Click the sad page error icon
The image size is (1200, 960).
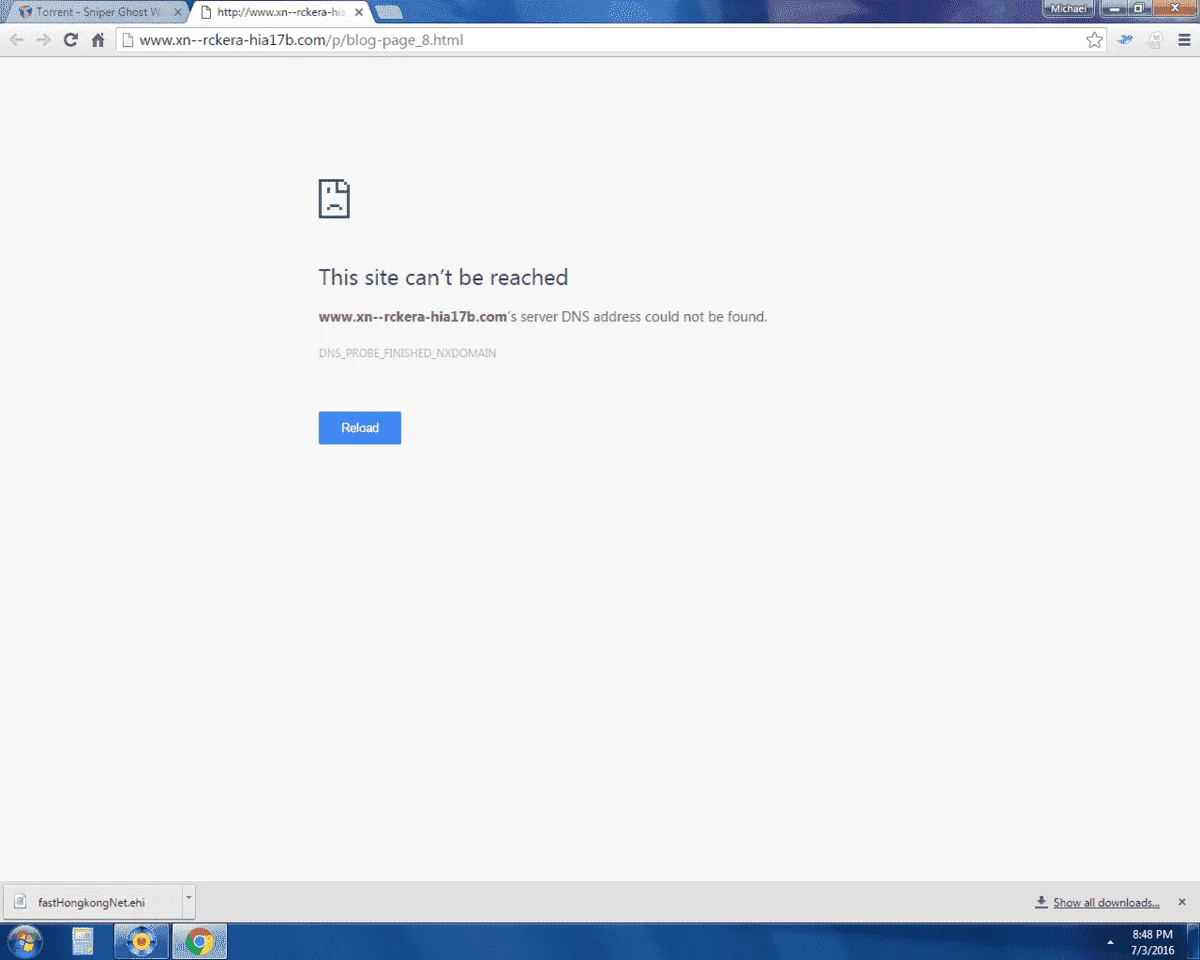[x=334, y=198]
